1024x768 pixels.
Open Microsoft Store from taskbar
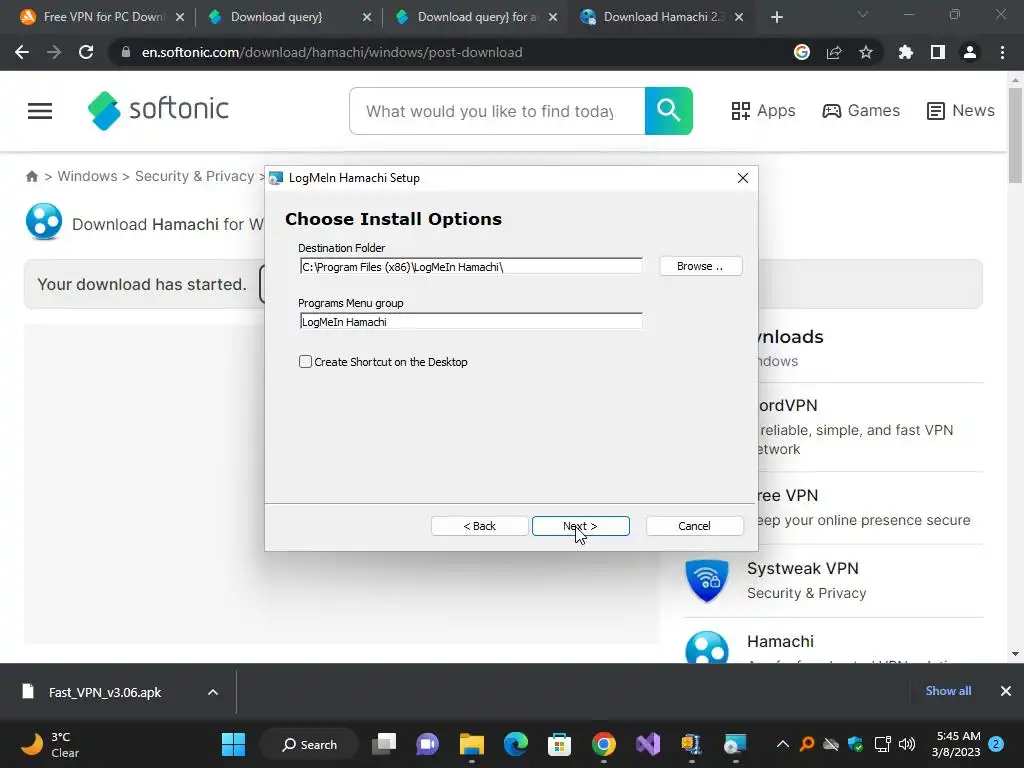click(x=560, y=744)
